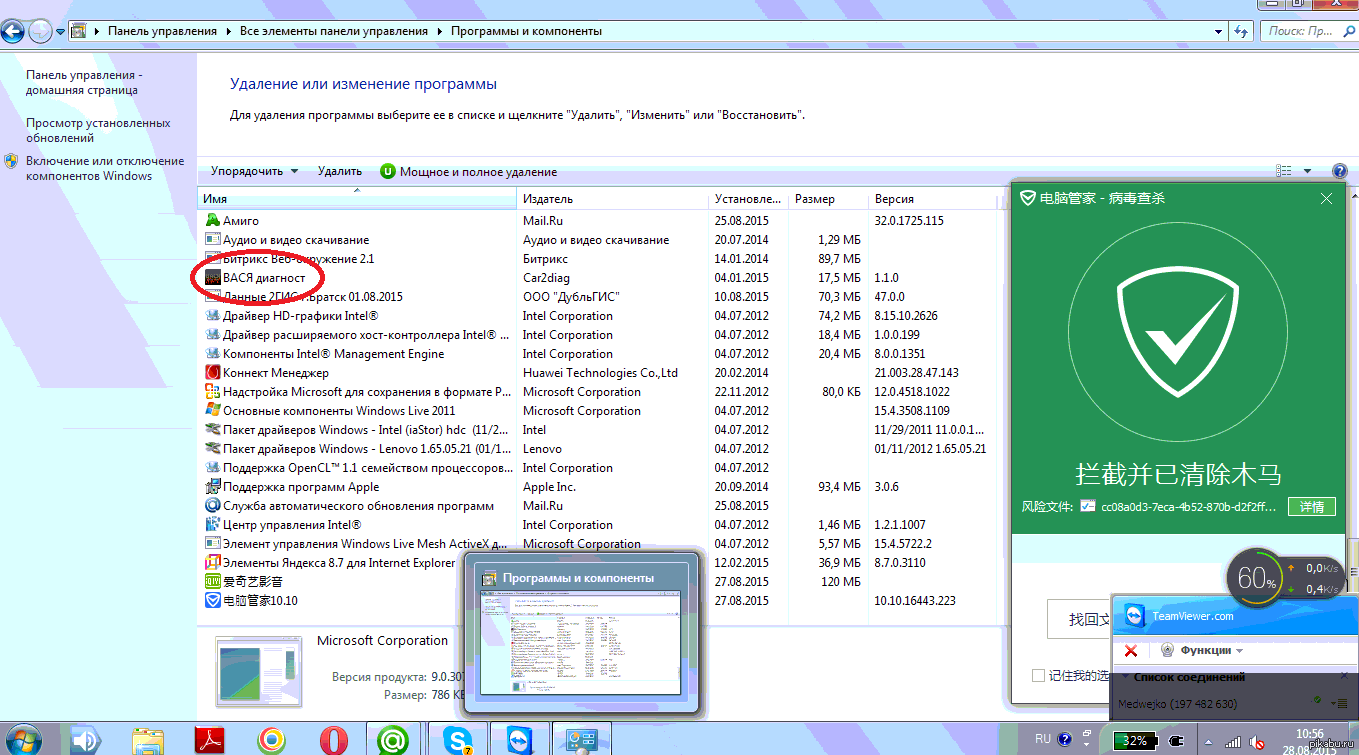Close the green 电脑管家 popup with X

pos(1326,198)
